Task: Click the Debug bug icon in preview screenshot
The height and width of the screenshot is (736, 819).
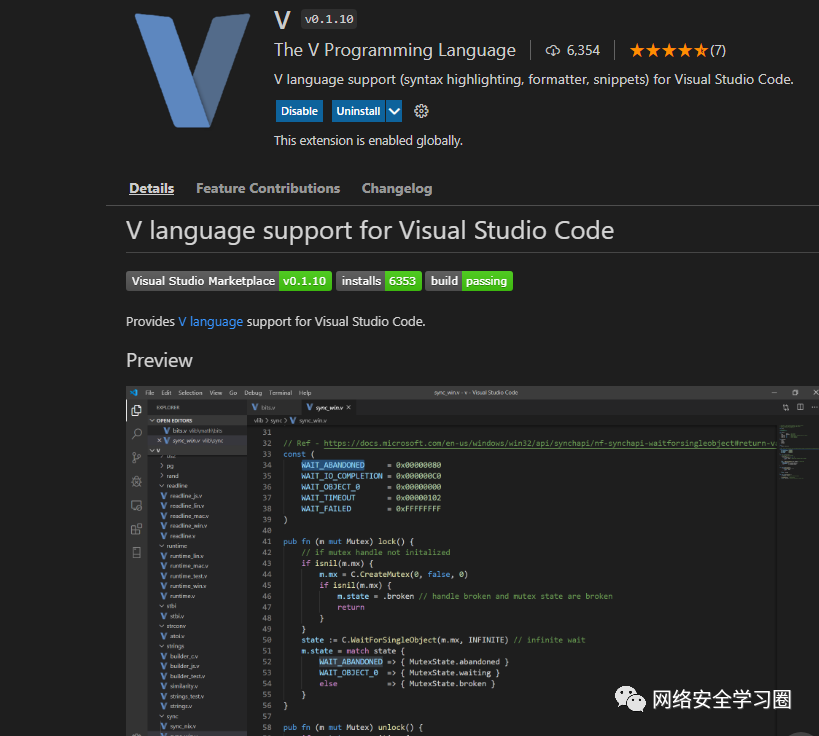Action: point(136,481)
